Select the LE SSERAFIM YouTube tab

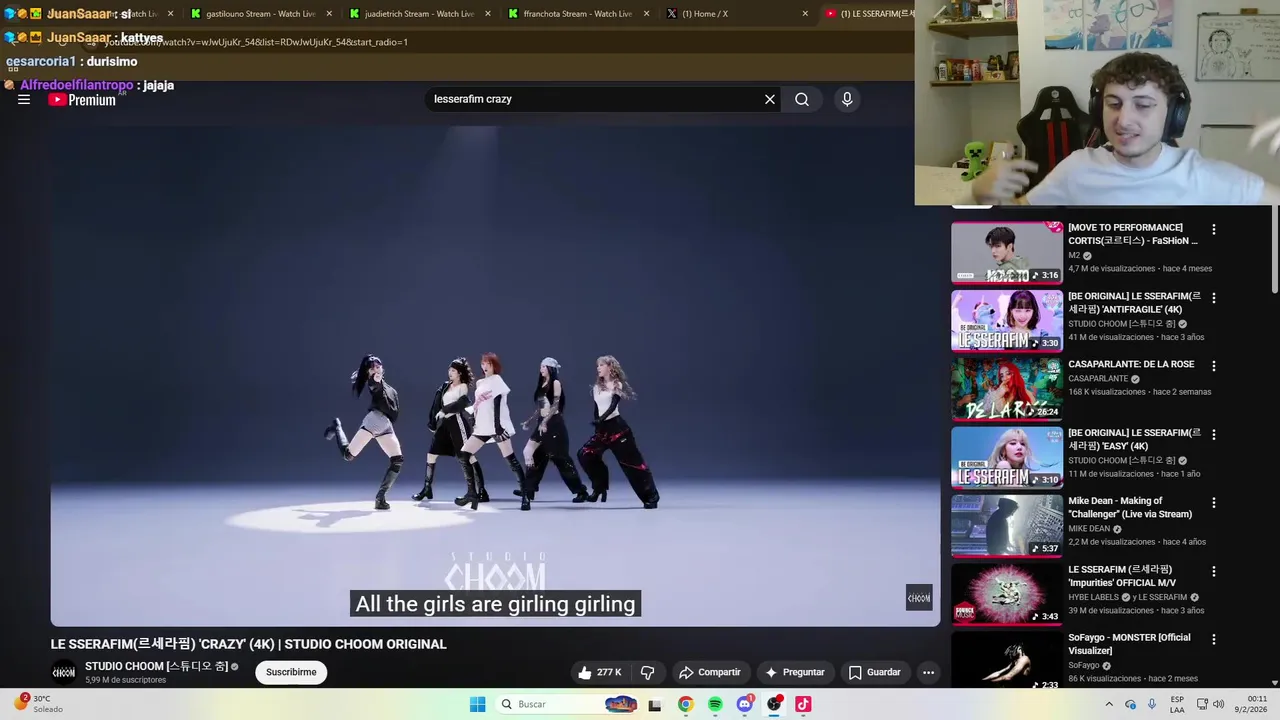click(868, 14)
